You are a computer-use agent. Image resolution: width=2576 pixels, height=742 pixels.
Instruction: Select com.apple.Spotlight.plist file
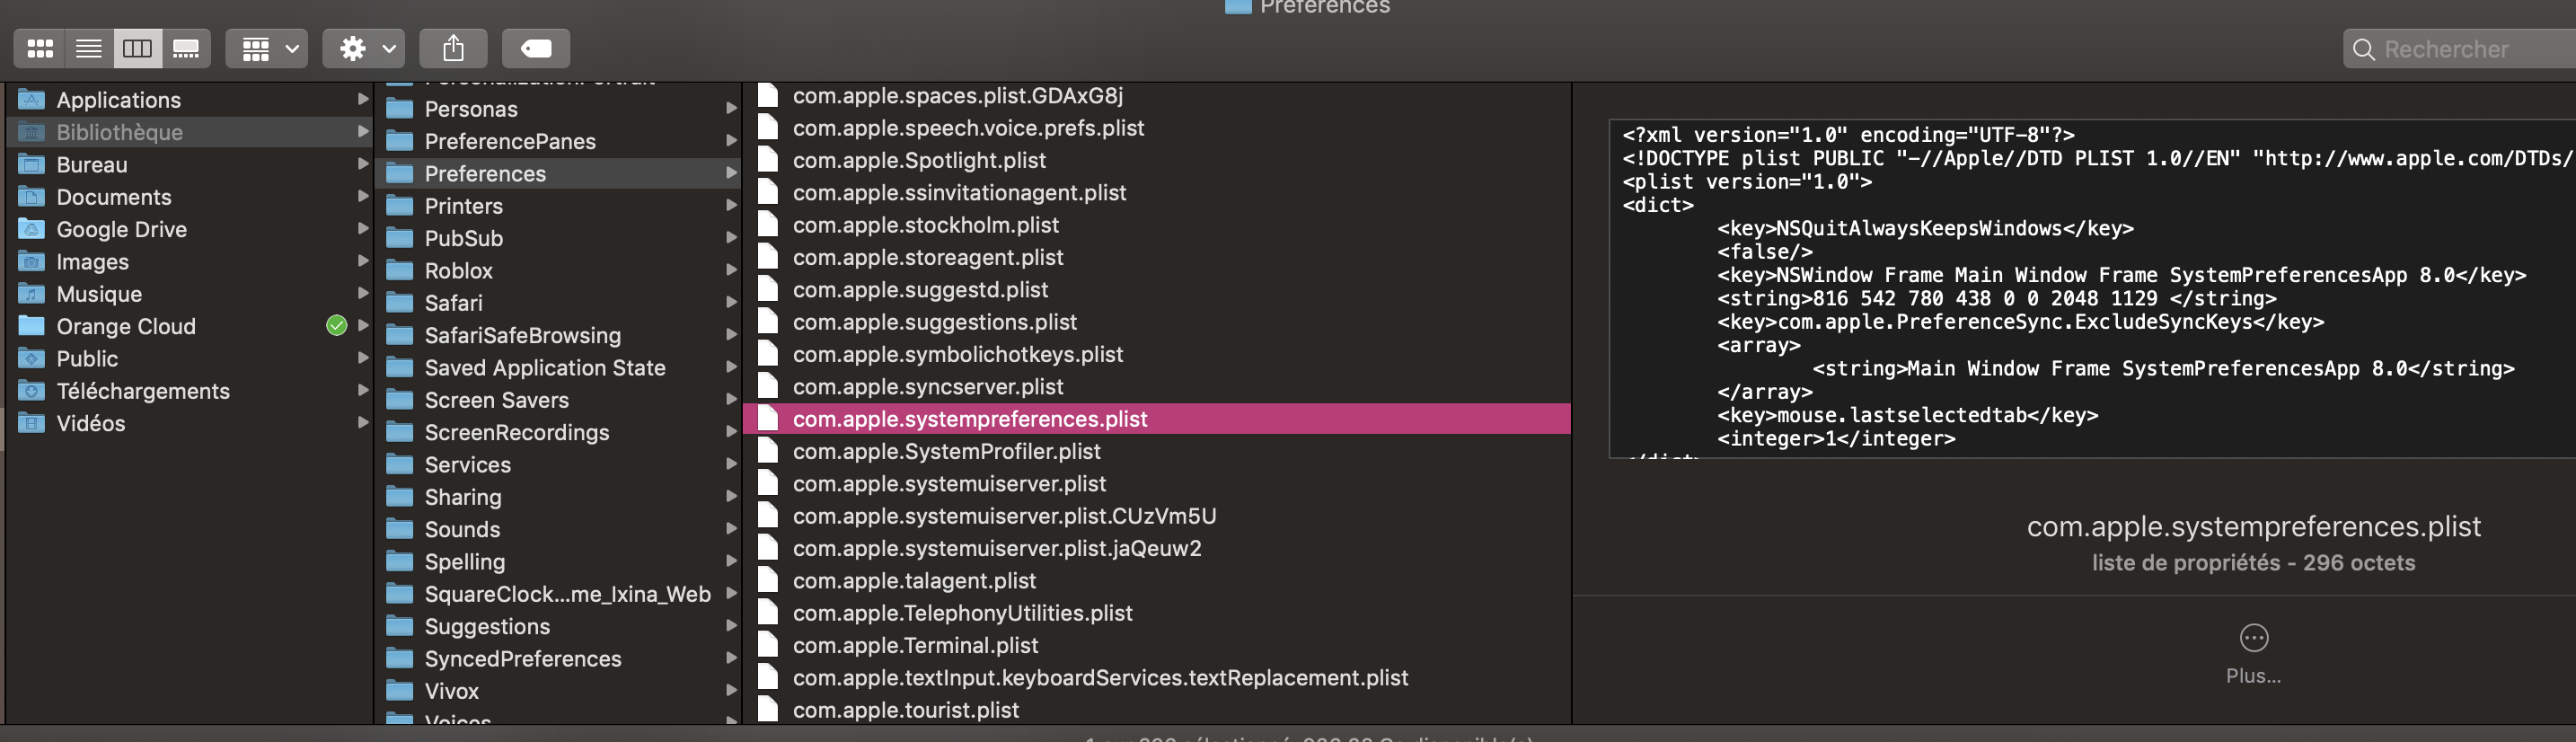point(918,160)
